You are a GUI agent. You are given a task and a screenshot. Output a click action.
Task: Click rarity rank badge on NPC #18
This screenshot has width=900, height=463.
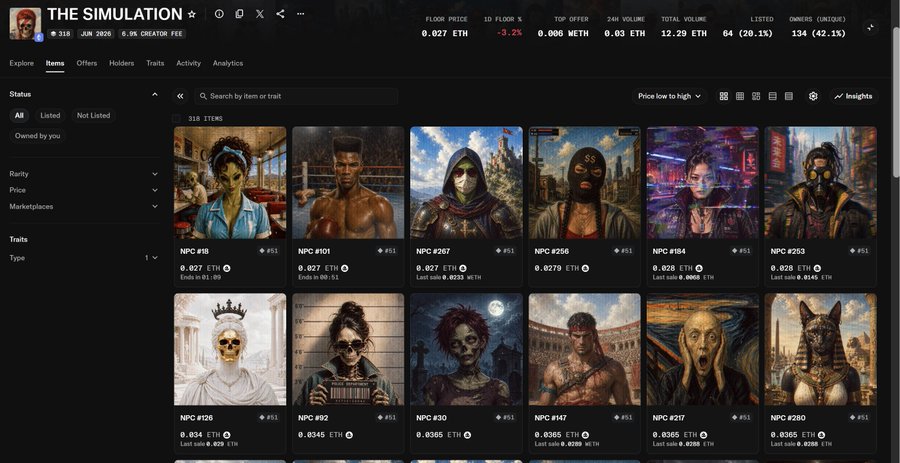(269, 251)
